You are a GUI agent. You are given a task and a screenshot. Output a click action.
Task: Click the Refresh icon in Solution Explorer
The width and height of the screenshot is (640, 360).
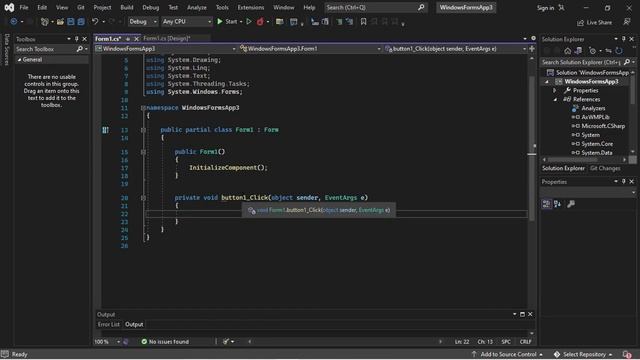[x=619, y=51]
